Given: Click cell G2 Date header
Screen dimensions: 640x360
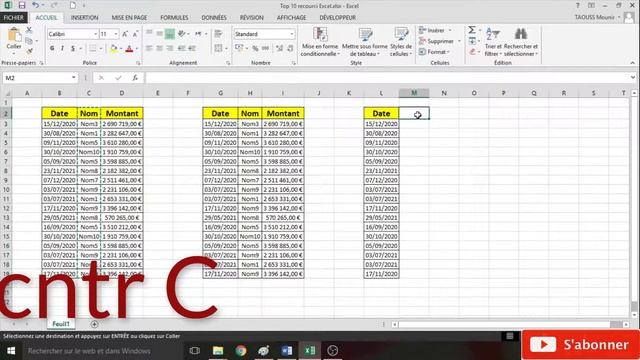Looking at the screenshot, I should pos(220,113).
